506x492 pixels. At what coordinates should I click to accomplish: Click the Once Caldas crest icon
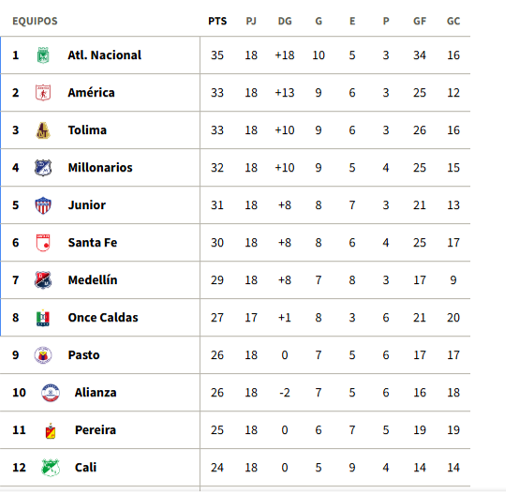[43, 318]
